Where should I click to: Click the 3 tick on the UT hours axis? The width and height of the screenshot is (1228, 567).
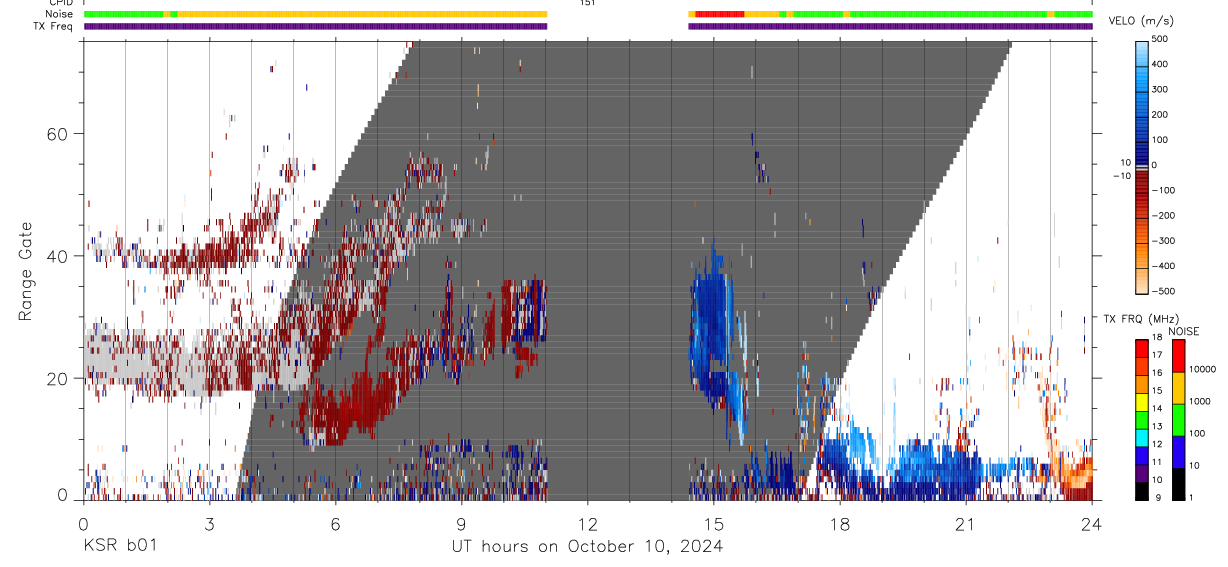209,523
